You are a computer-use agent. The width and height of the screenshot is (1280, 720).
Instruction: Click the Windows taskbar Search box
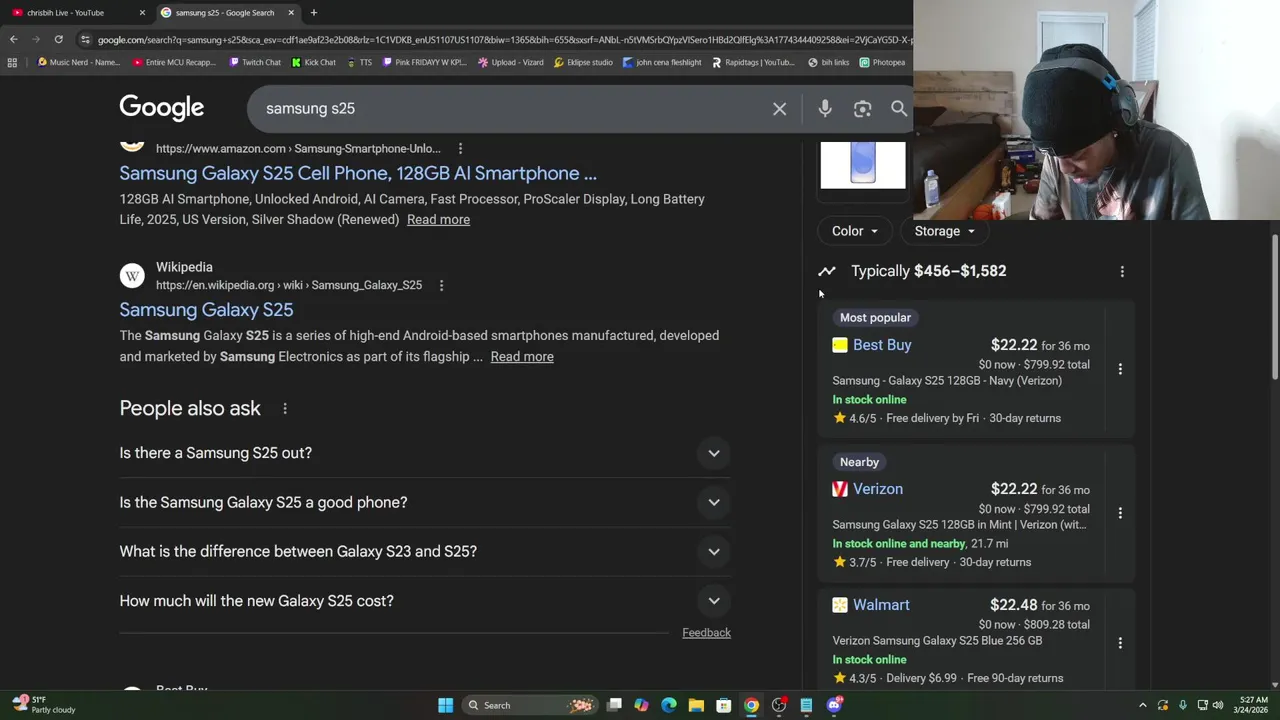coord(530,705)
